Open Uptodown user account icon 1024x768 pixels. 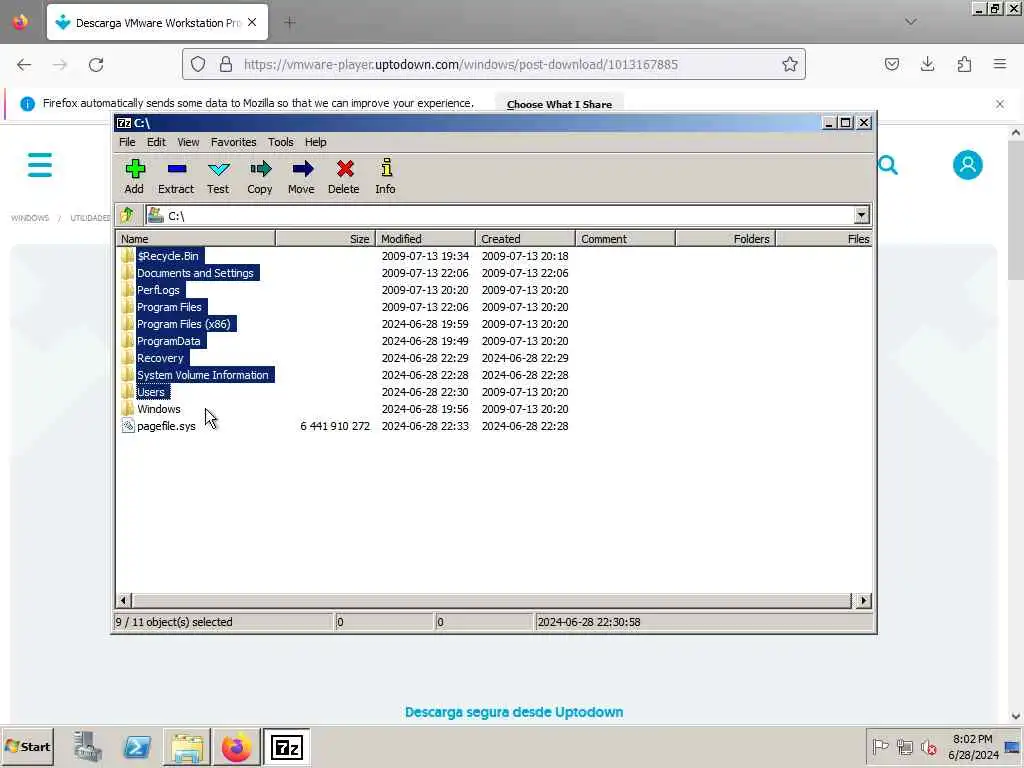(x=967, y=165)
